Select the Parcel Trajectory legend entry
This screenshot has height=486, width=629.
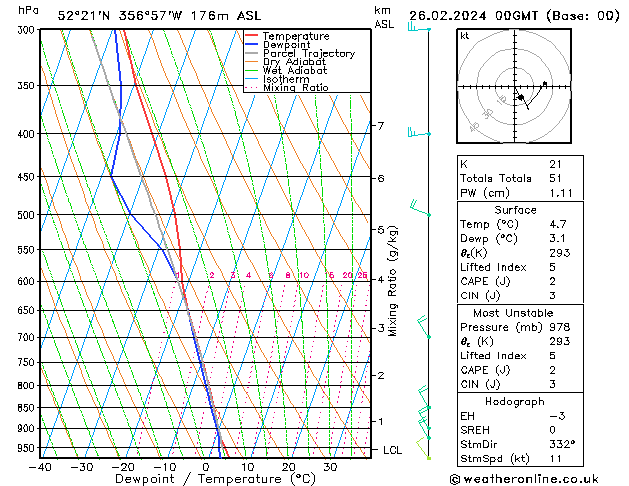tap(308, 54)
